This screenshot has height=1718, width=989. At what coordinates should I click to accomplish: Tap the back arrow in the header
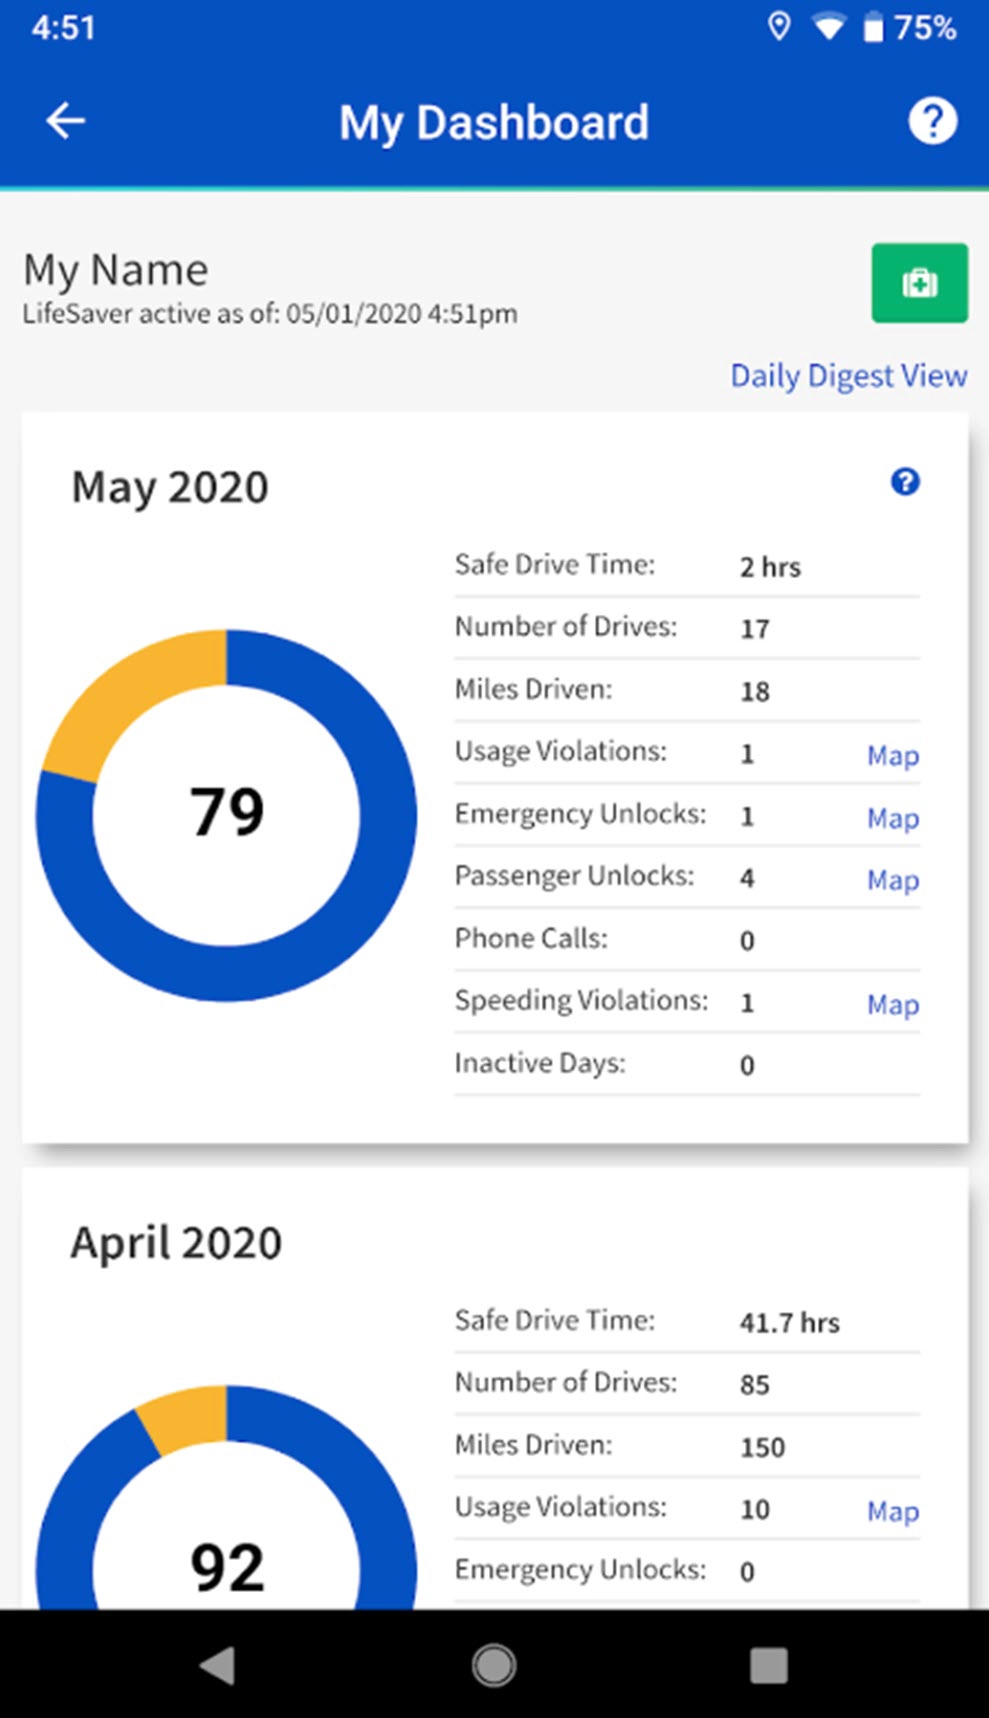click(x=66, y=122)
